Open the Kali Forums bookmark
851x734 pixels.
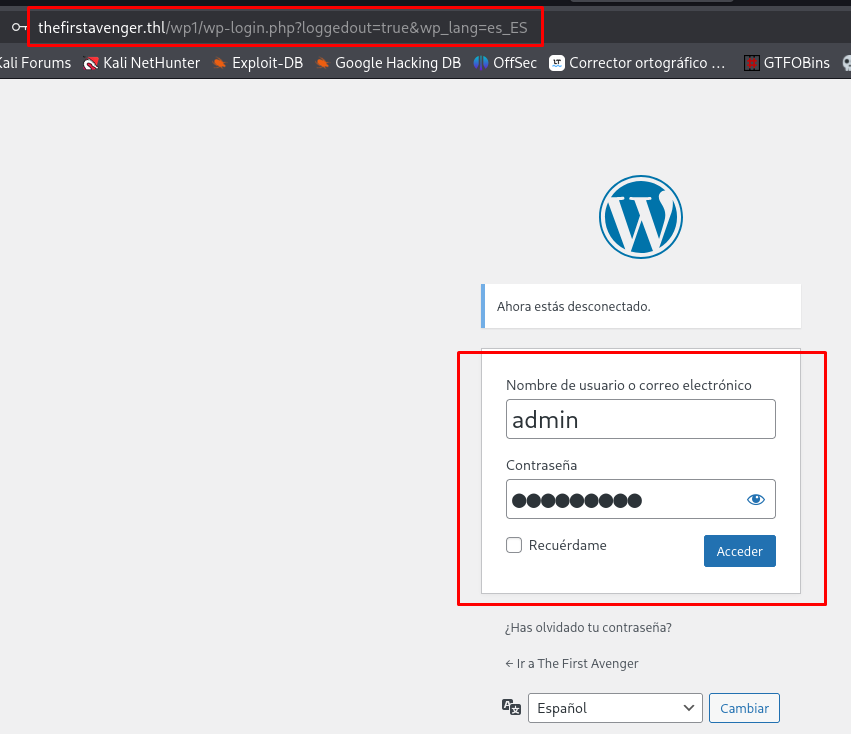tap(35, 63)
